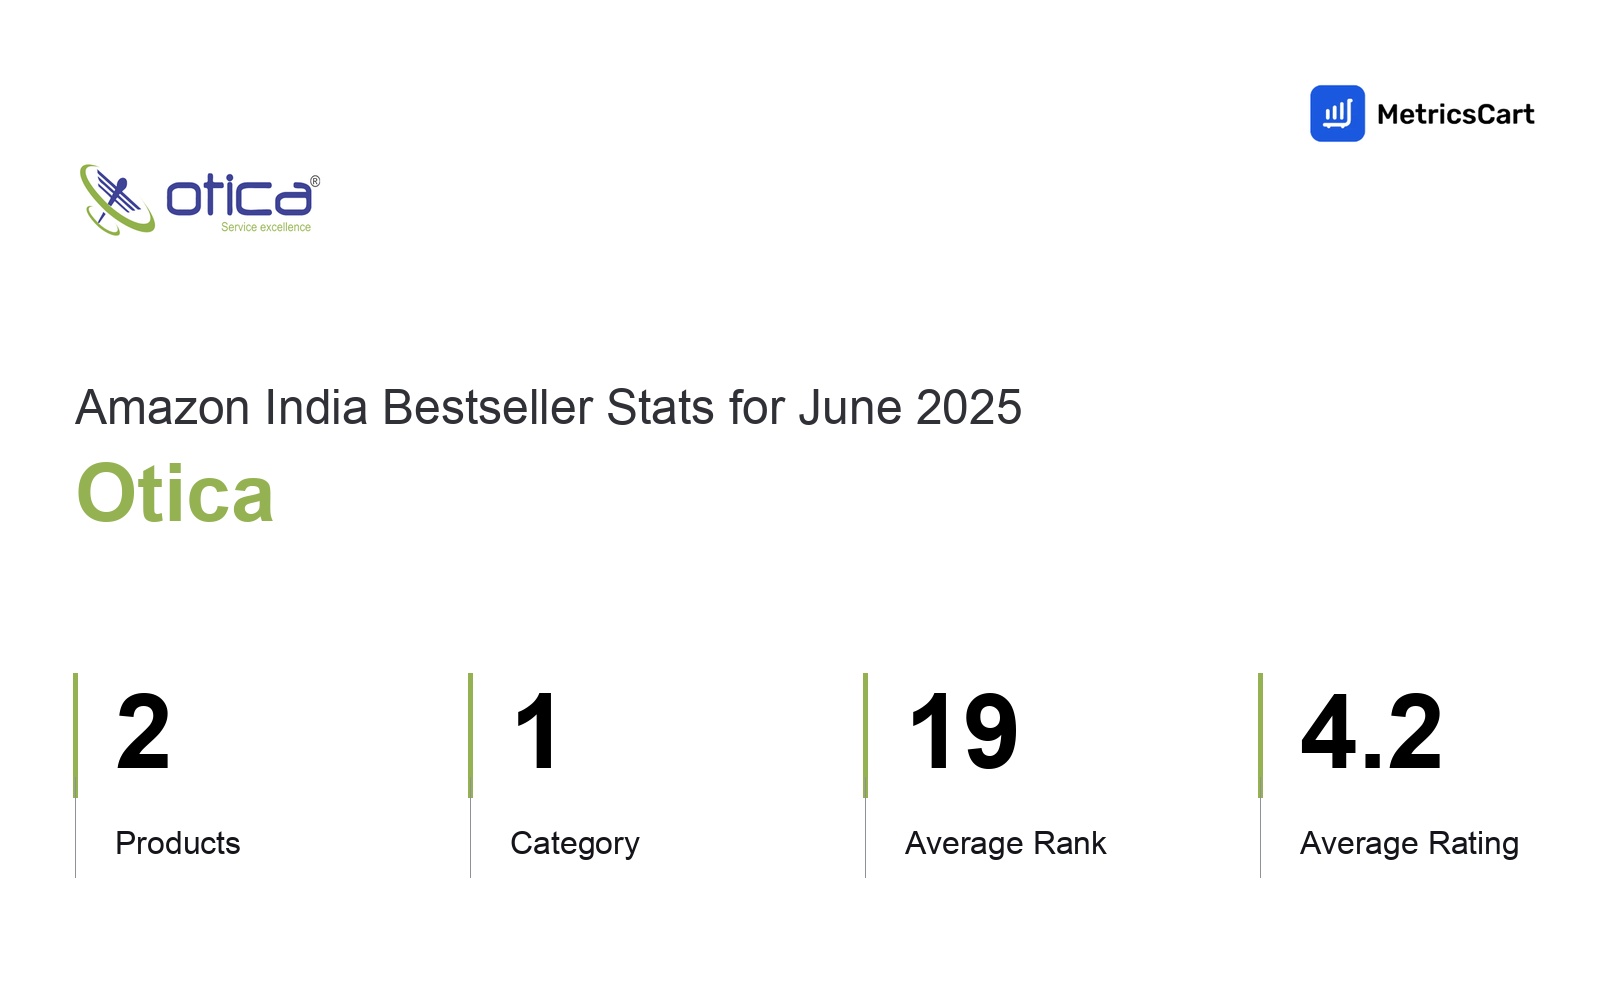Click the Category label
1600x1000 pixels.
[x=575, y=844]
